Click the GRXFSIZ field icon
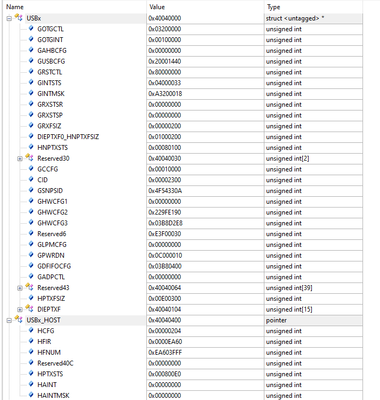The width and height of the screenshot is (380, 400). pyautogui.click(x=31, y=126)
